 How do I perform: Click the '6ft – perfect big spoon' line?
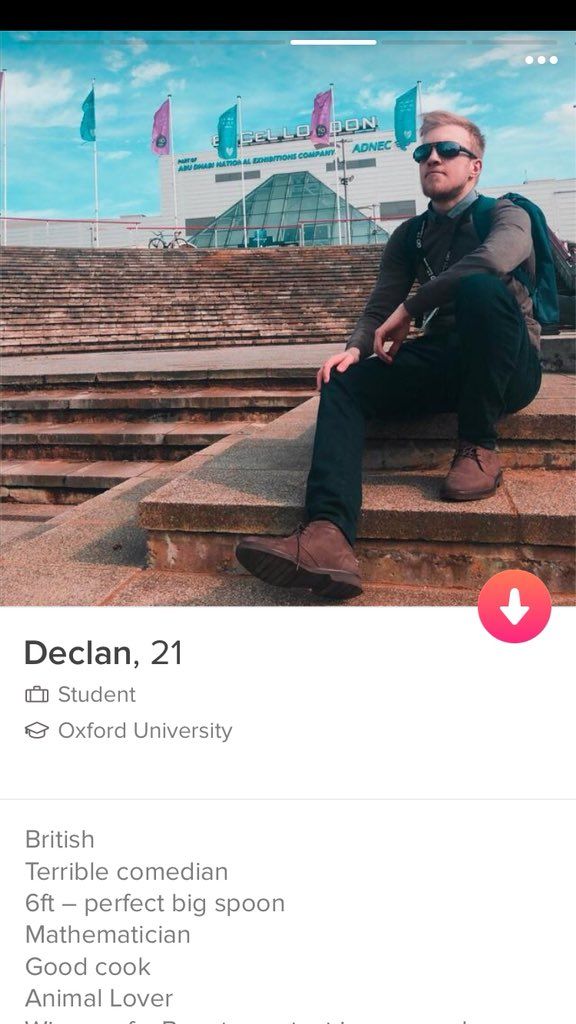coord(155,903)
